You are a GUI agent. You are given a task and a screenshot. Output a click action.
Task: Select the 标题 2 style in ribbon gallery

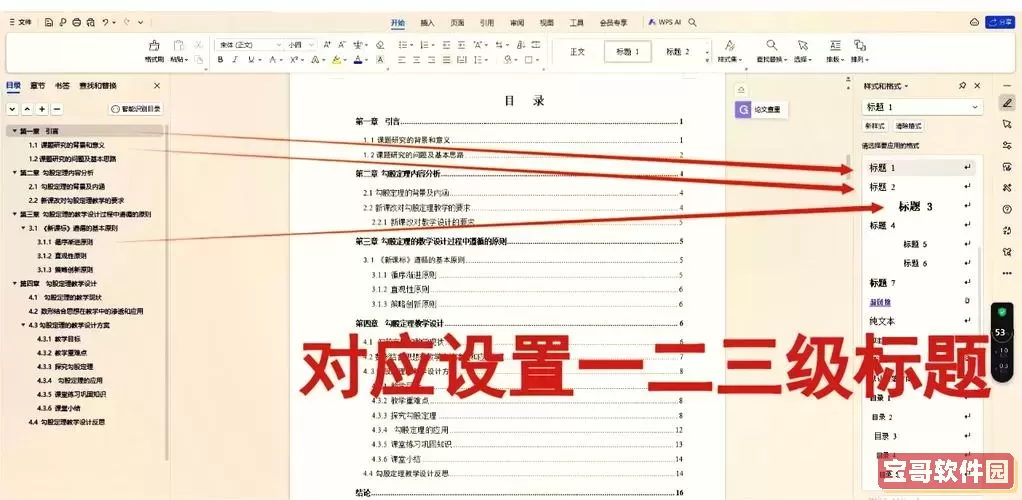tap(678, 51)
